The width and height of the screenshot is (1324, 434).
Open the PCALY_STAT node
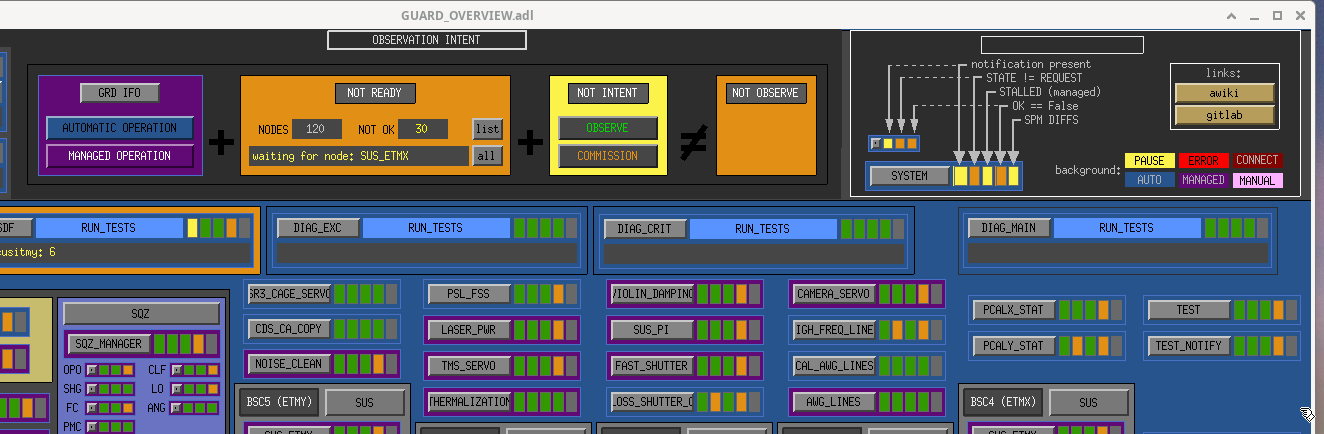[x=1013, y=346]
